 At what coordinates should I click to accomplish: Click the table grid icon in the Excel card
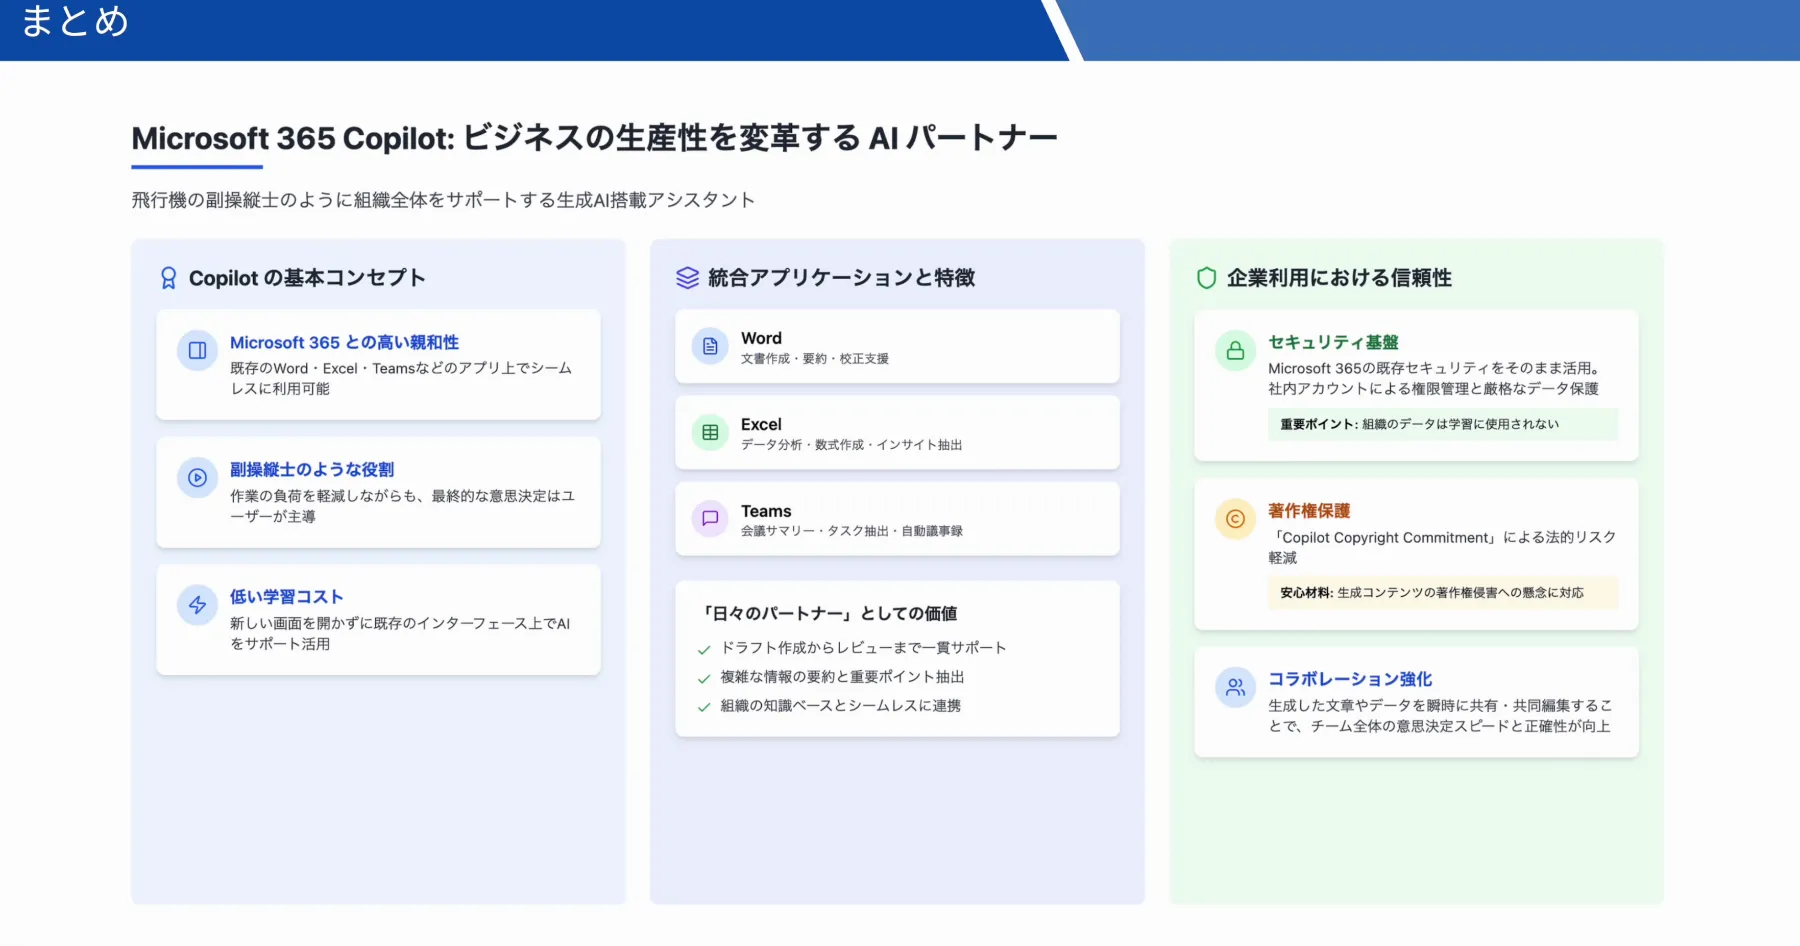[x=710, y=432]
